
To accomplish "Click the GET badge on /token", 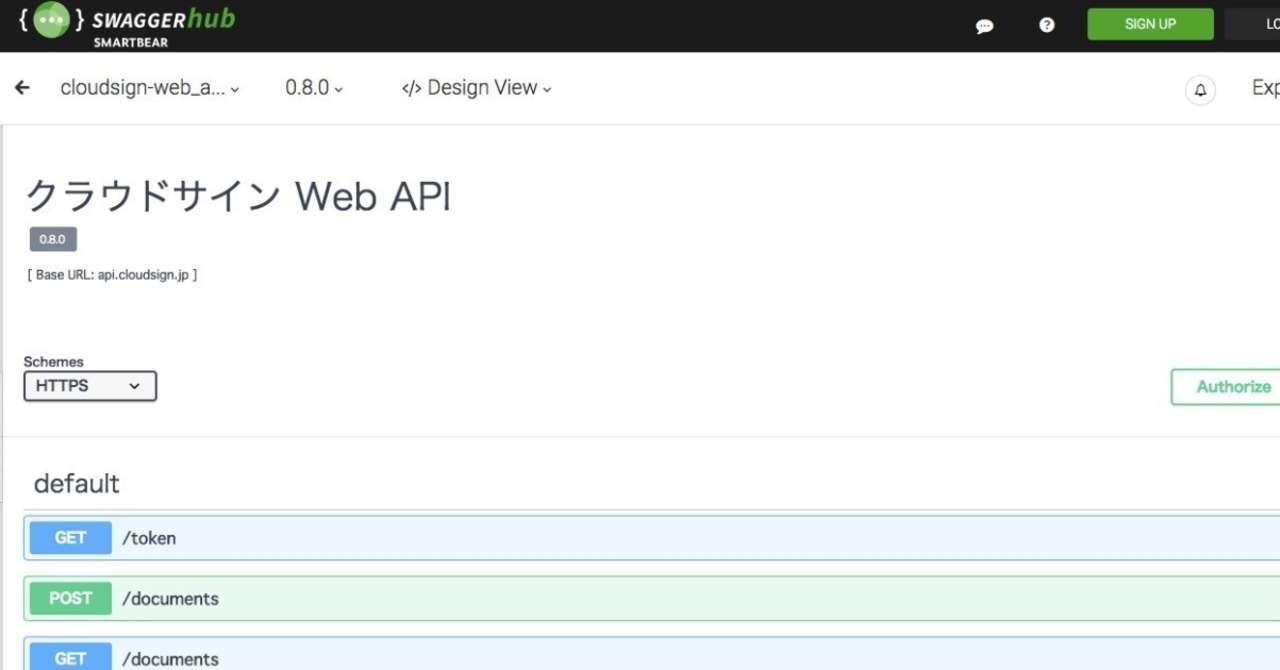I will click(70, 538).
